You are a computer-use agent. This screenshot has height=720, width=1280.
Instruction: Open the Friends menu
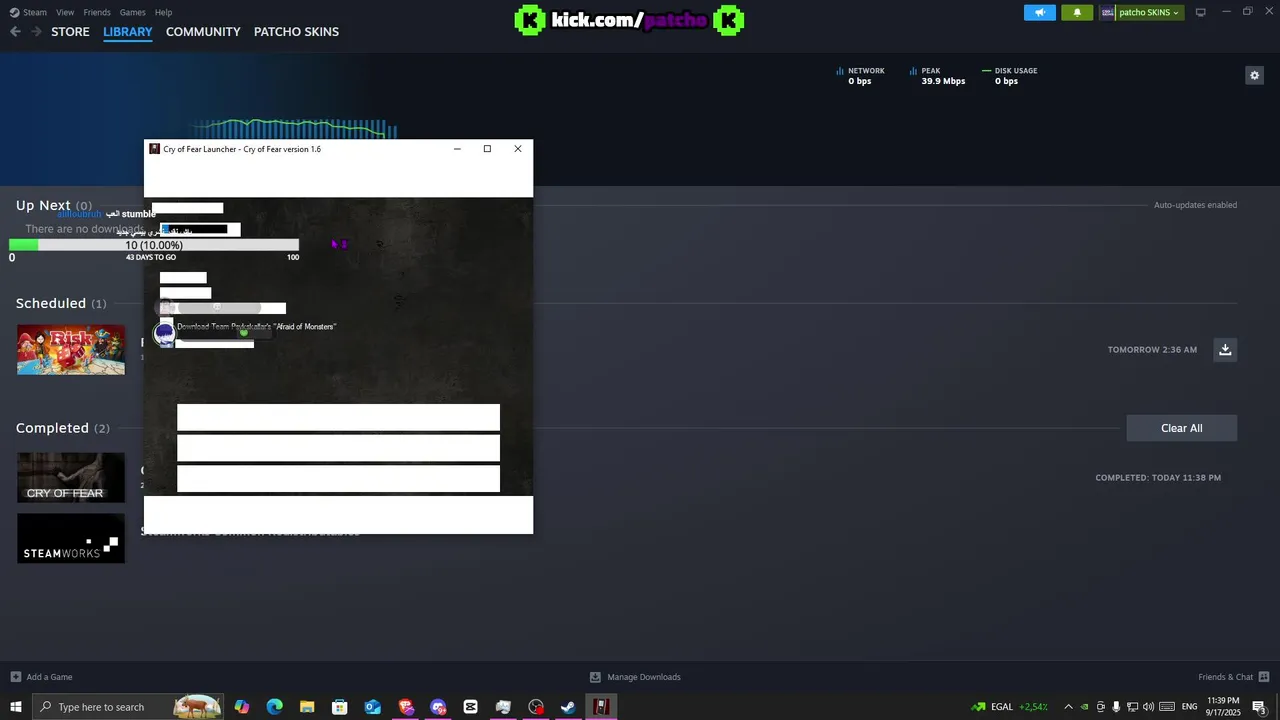pos(97,12)
